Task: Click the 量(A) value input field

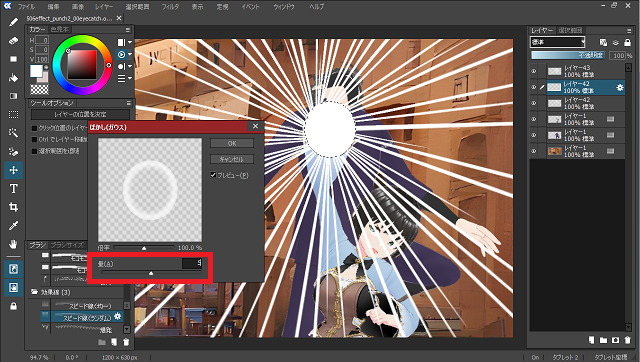Action: pyautogui.click(x=192, y=263)
